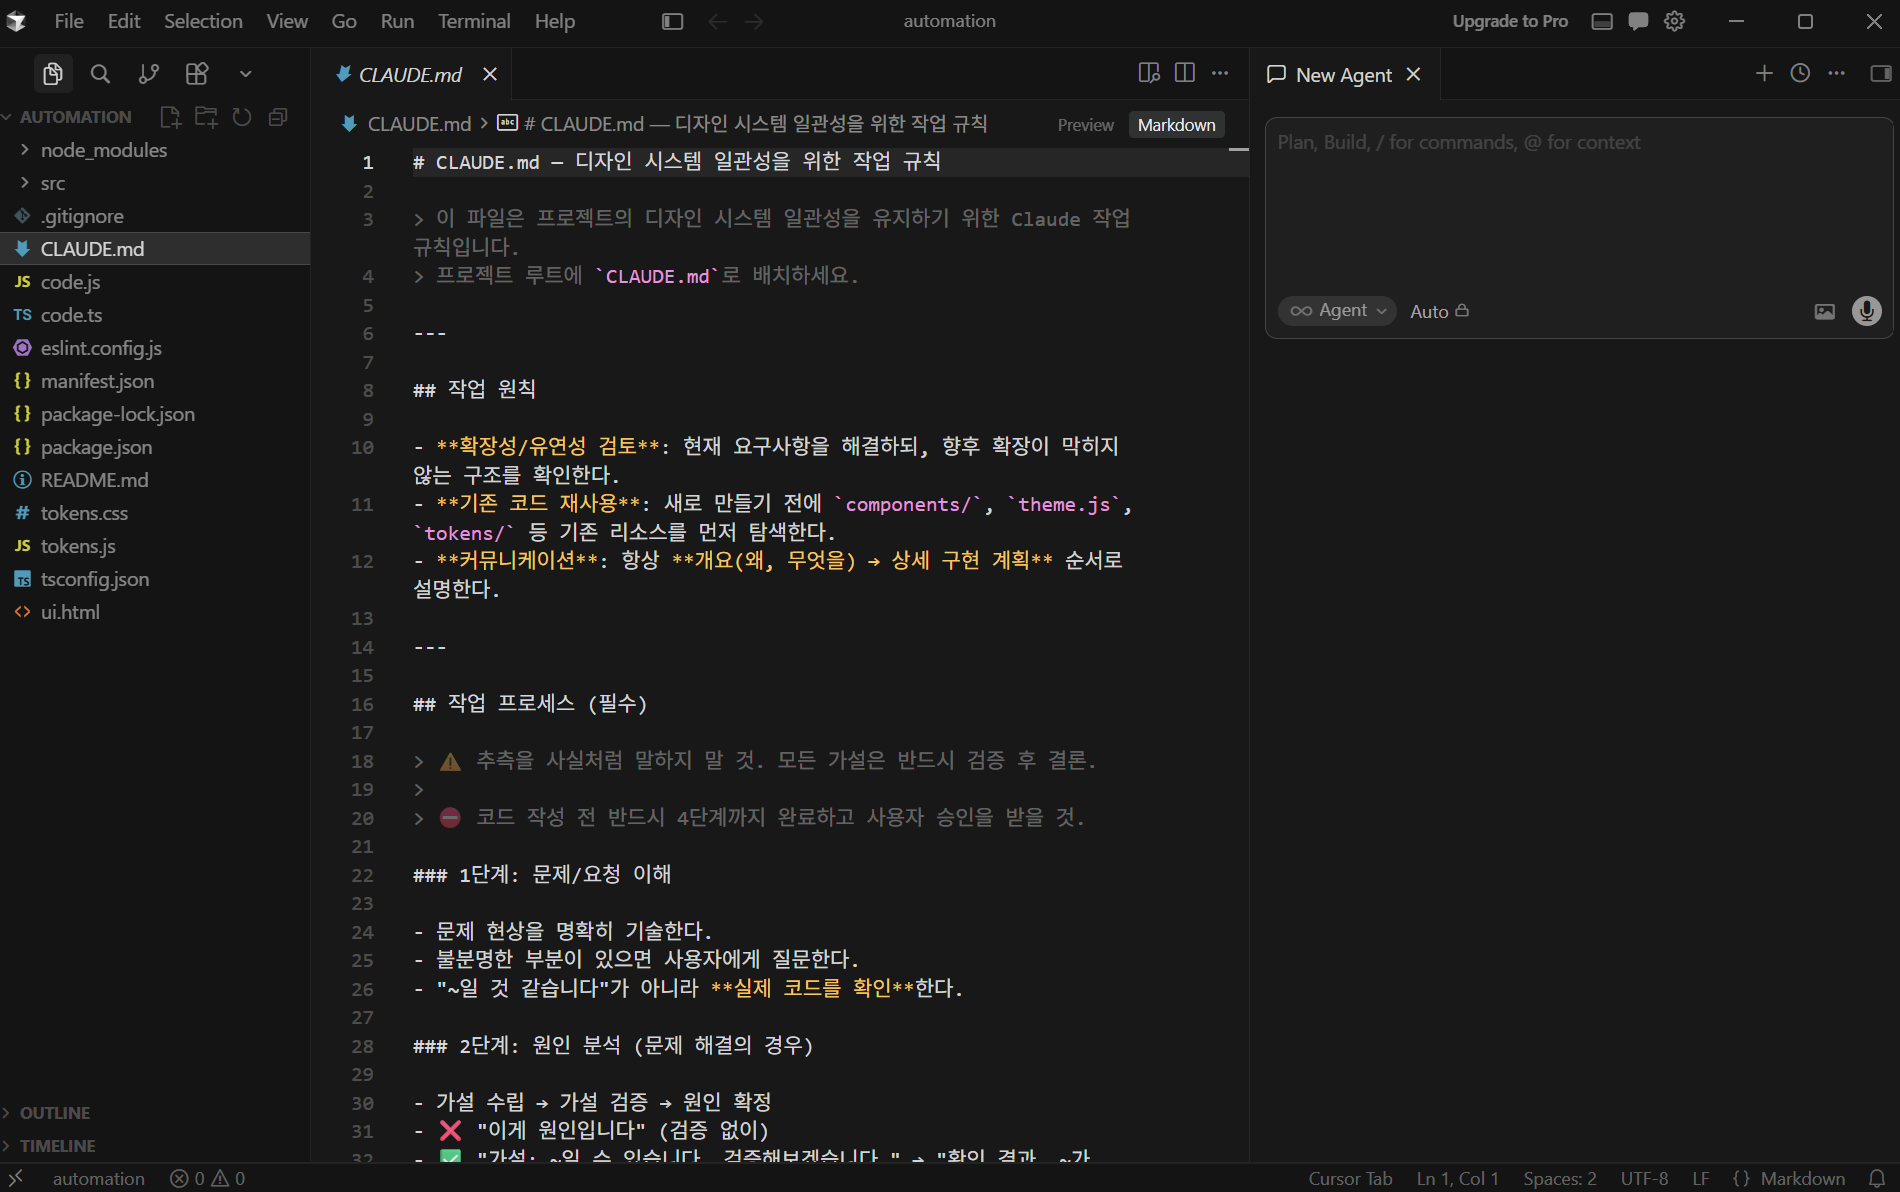
Task: Click the Upgrade to Pro button
Action: (1510, 21)
